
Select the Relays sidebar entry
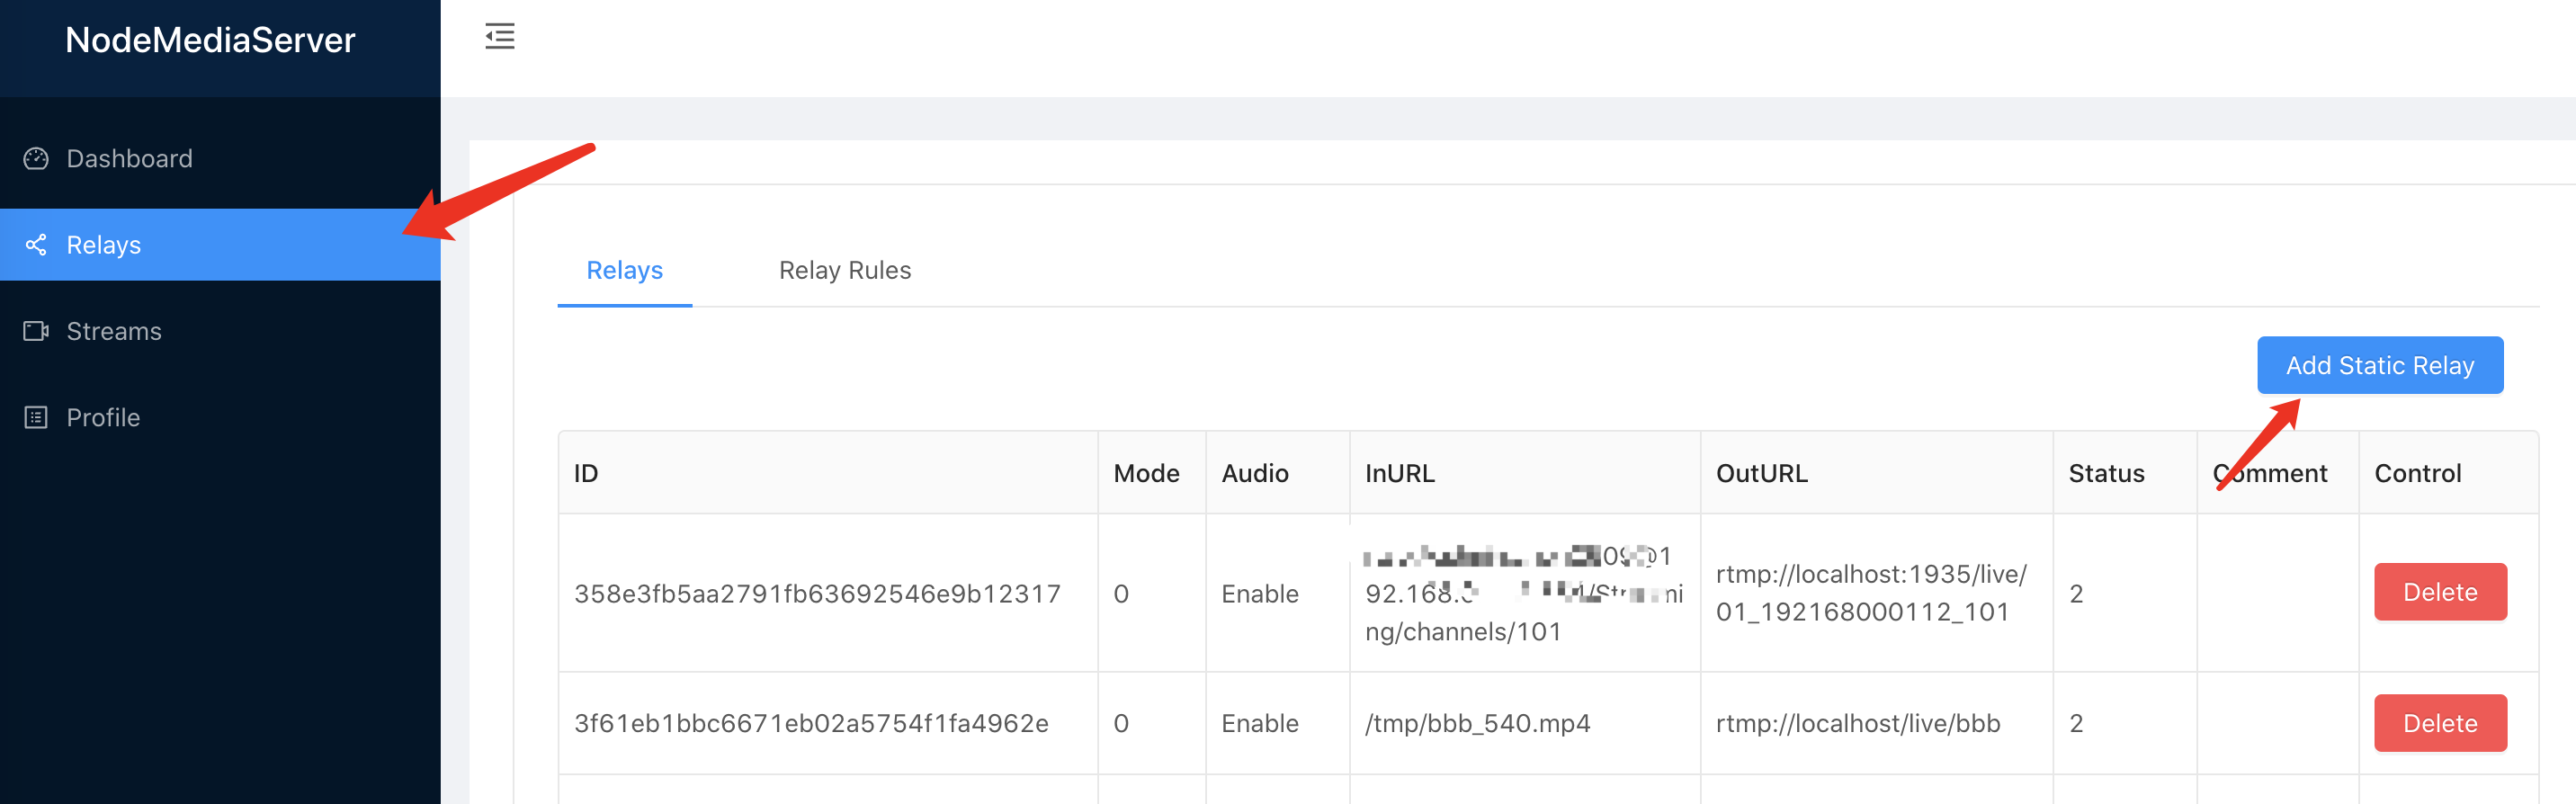220,245
